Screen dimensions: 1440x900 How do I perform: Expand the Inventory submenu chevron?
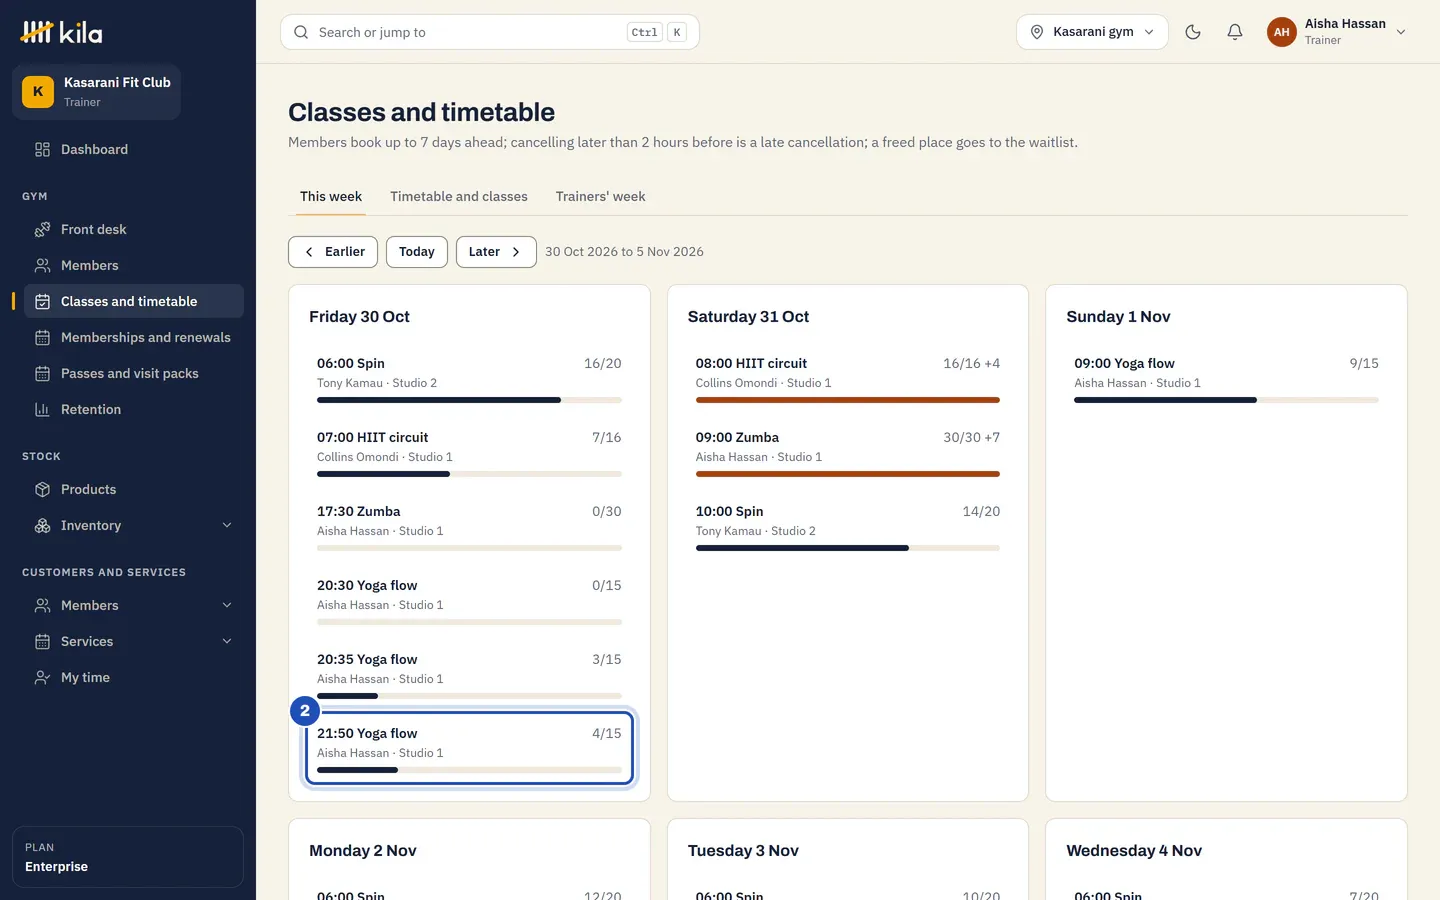click(x=227, y=526)
